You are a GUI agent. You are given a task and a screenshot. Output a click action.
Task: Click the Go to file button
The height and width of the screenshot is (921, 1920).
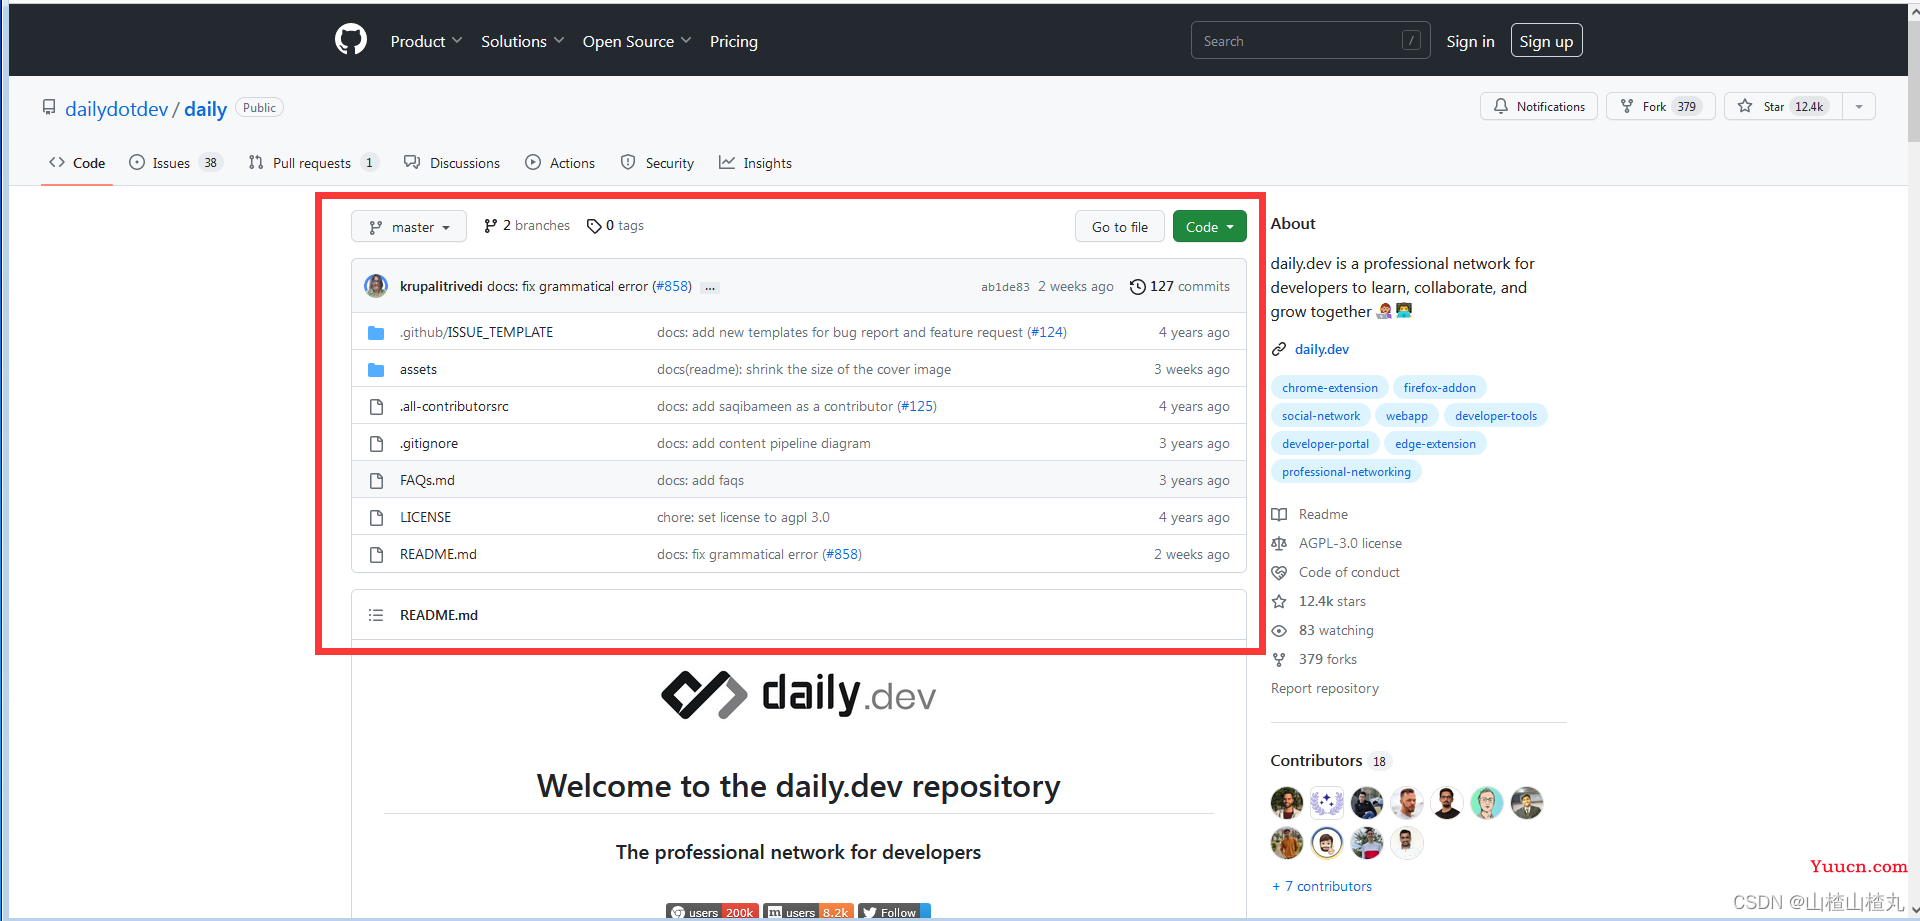pos(1120,227)
